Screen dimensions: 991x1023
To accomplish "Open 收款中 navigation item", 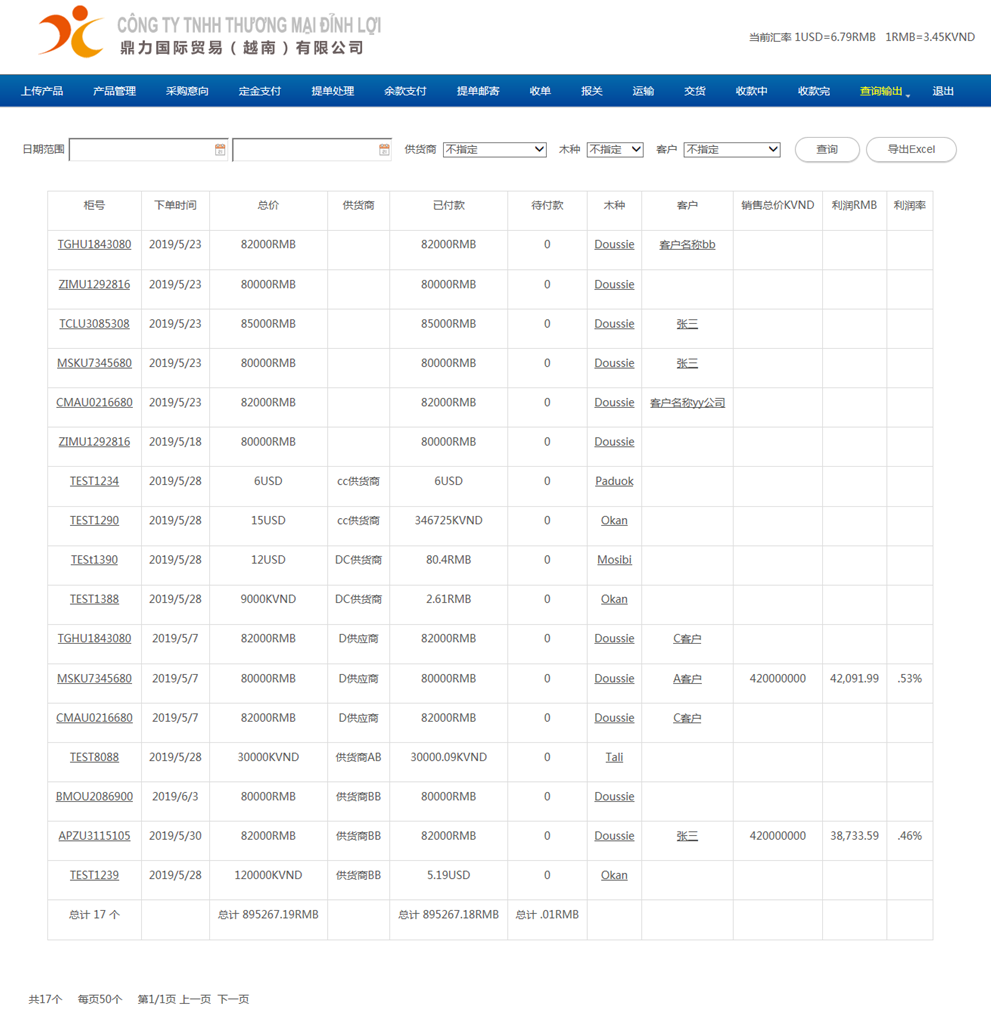I will coord(752,91).
